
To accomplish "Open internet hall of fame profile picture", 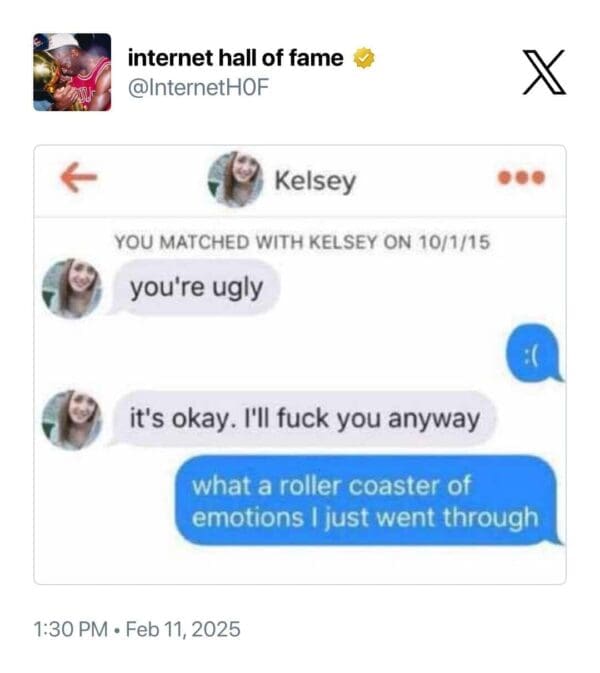I will coord(72,72).
